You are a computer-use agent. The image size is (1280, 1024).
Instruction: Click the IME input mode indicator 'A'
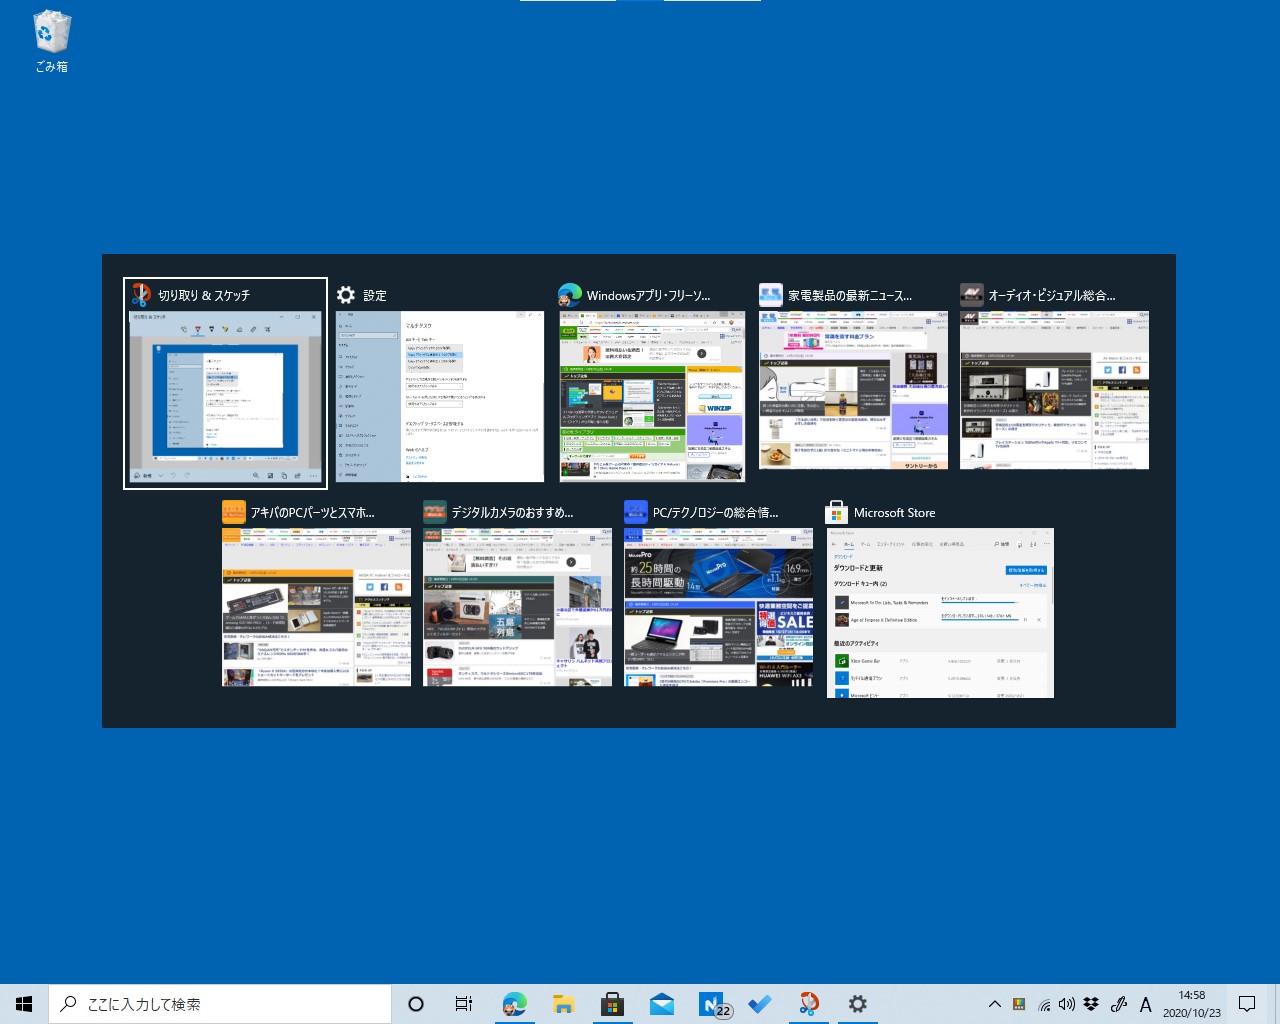click(1146, 1003)
